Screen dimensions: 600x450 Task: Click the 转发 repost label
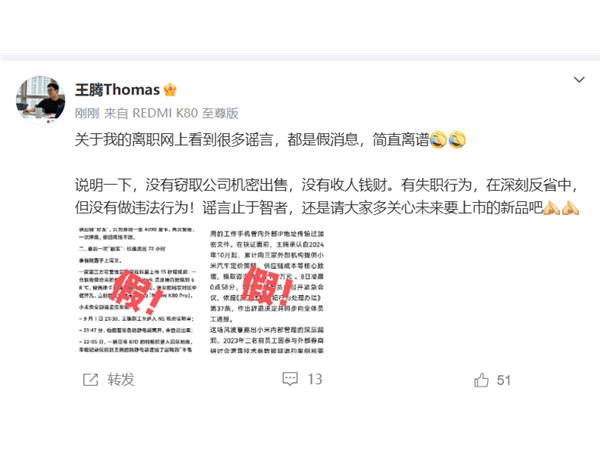click(121, 380)
